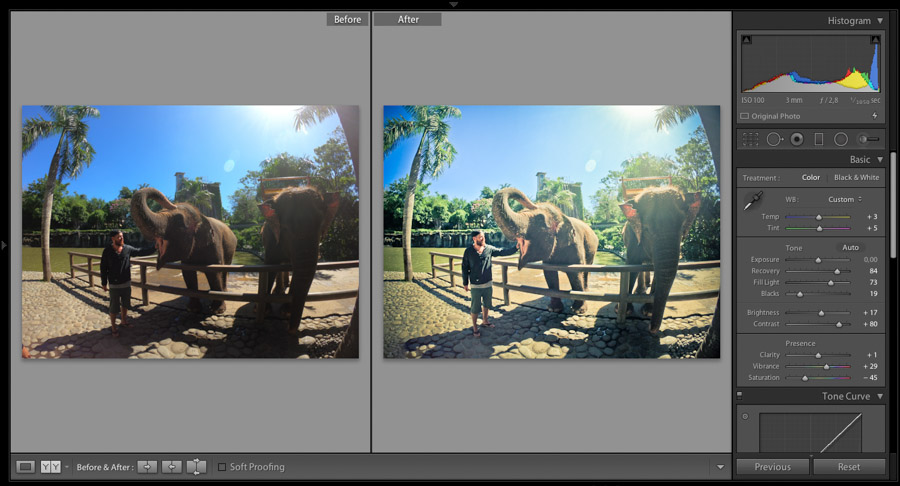Click the histogram graph area
Viewport: 900px width, 486px height.
point(810,63)
